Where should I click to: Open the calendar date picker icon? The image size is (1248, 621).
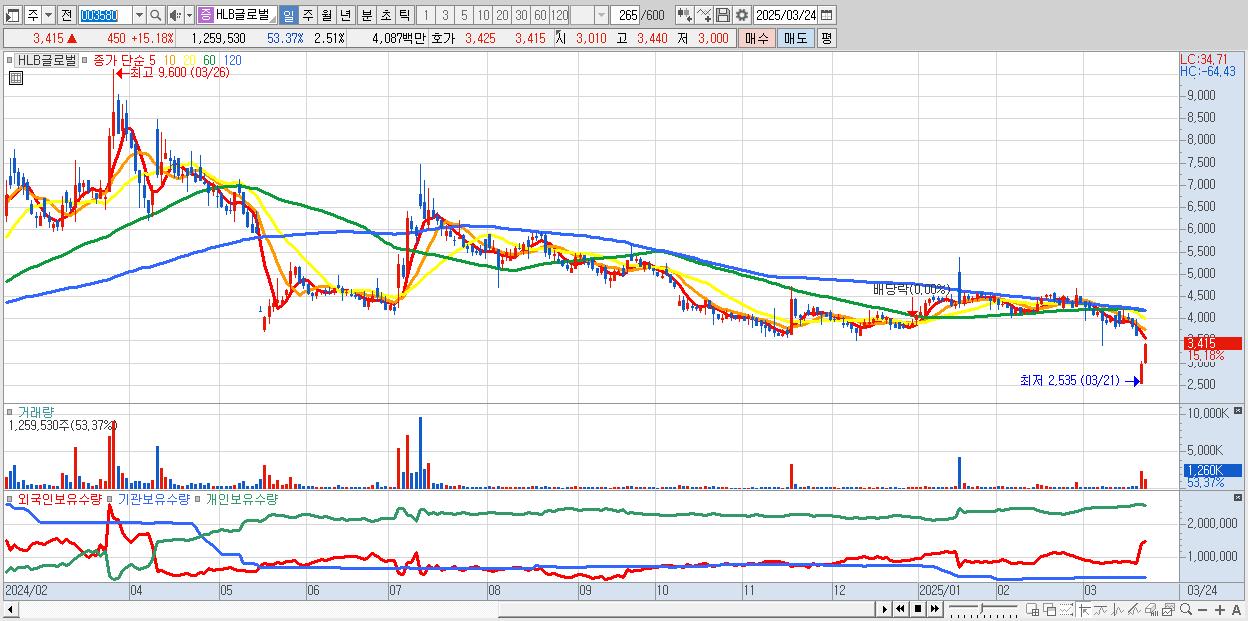click(x=826, y=16)
